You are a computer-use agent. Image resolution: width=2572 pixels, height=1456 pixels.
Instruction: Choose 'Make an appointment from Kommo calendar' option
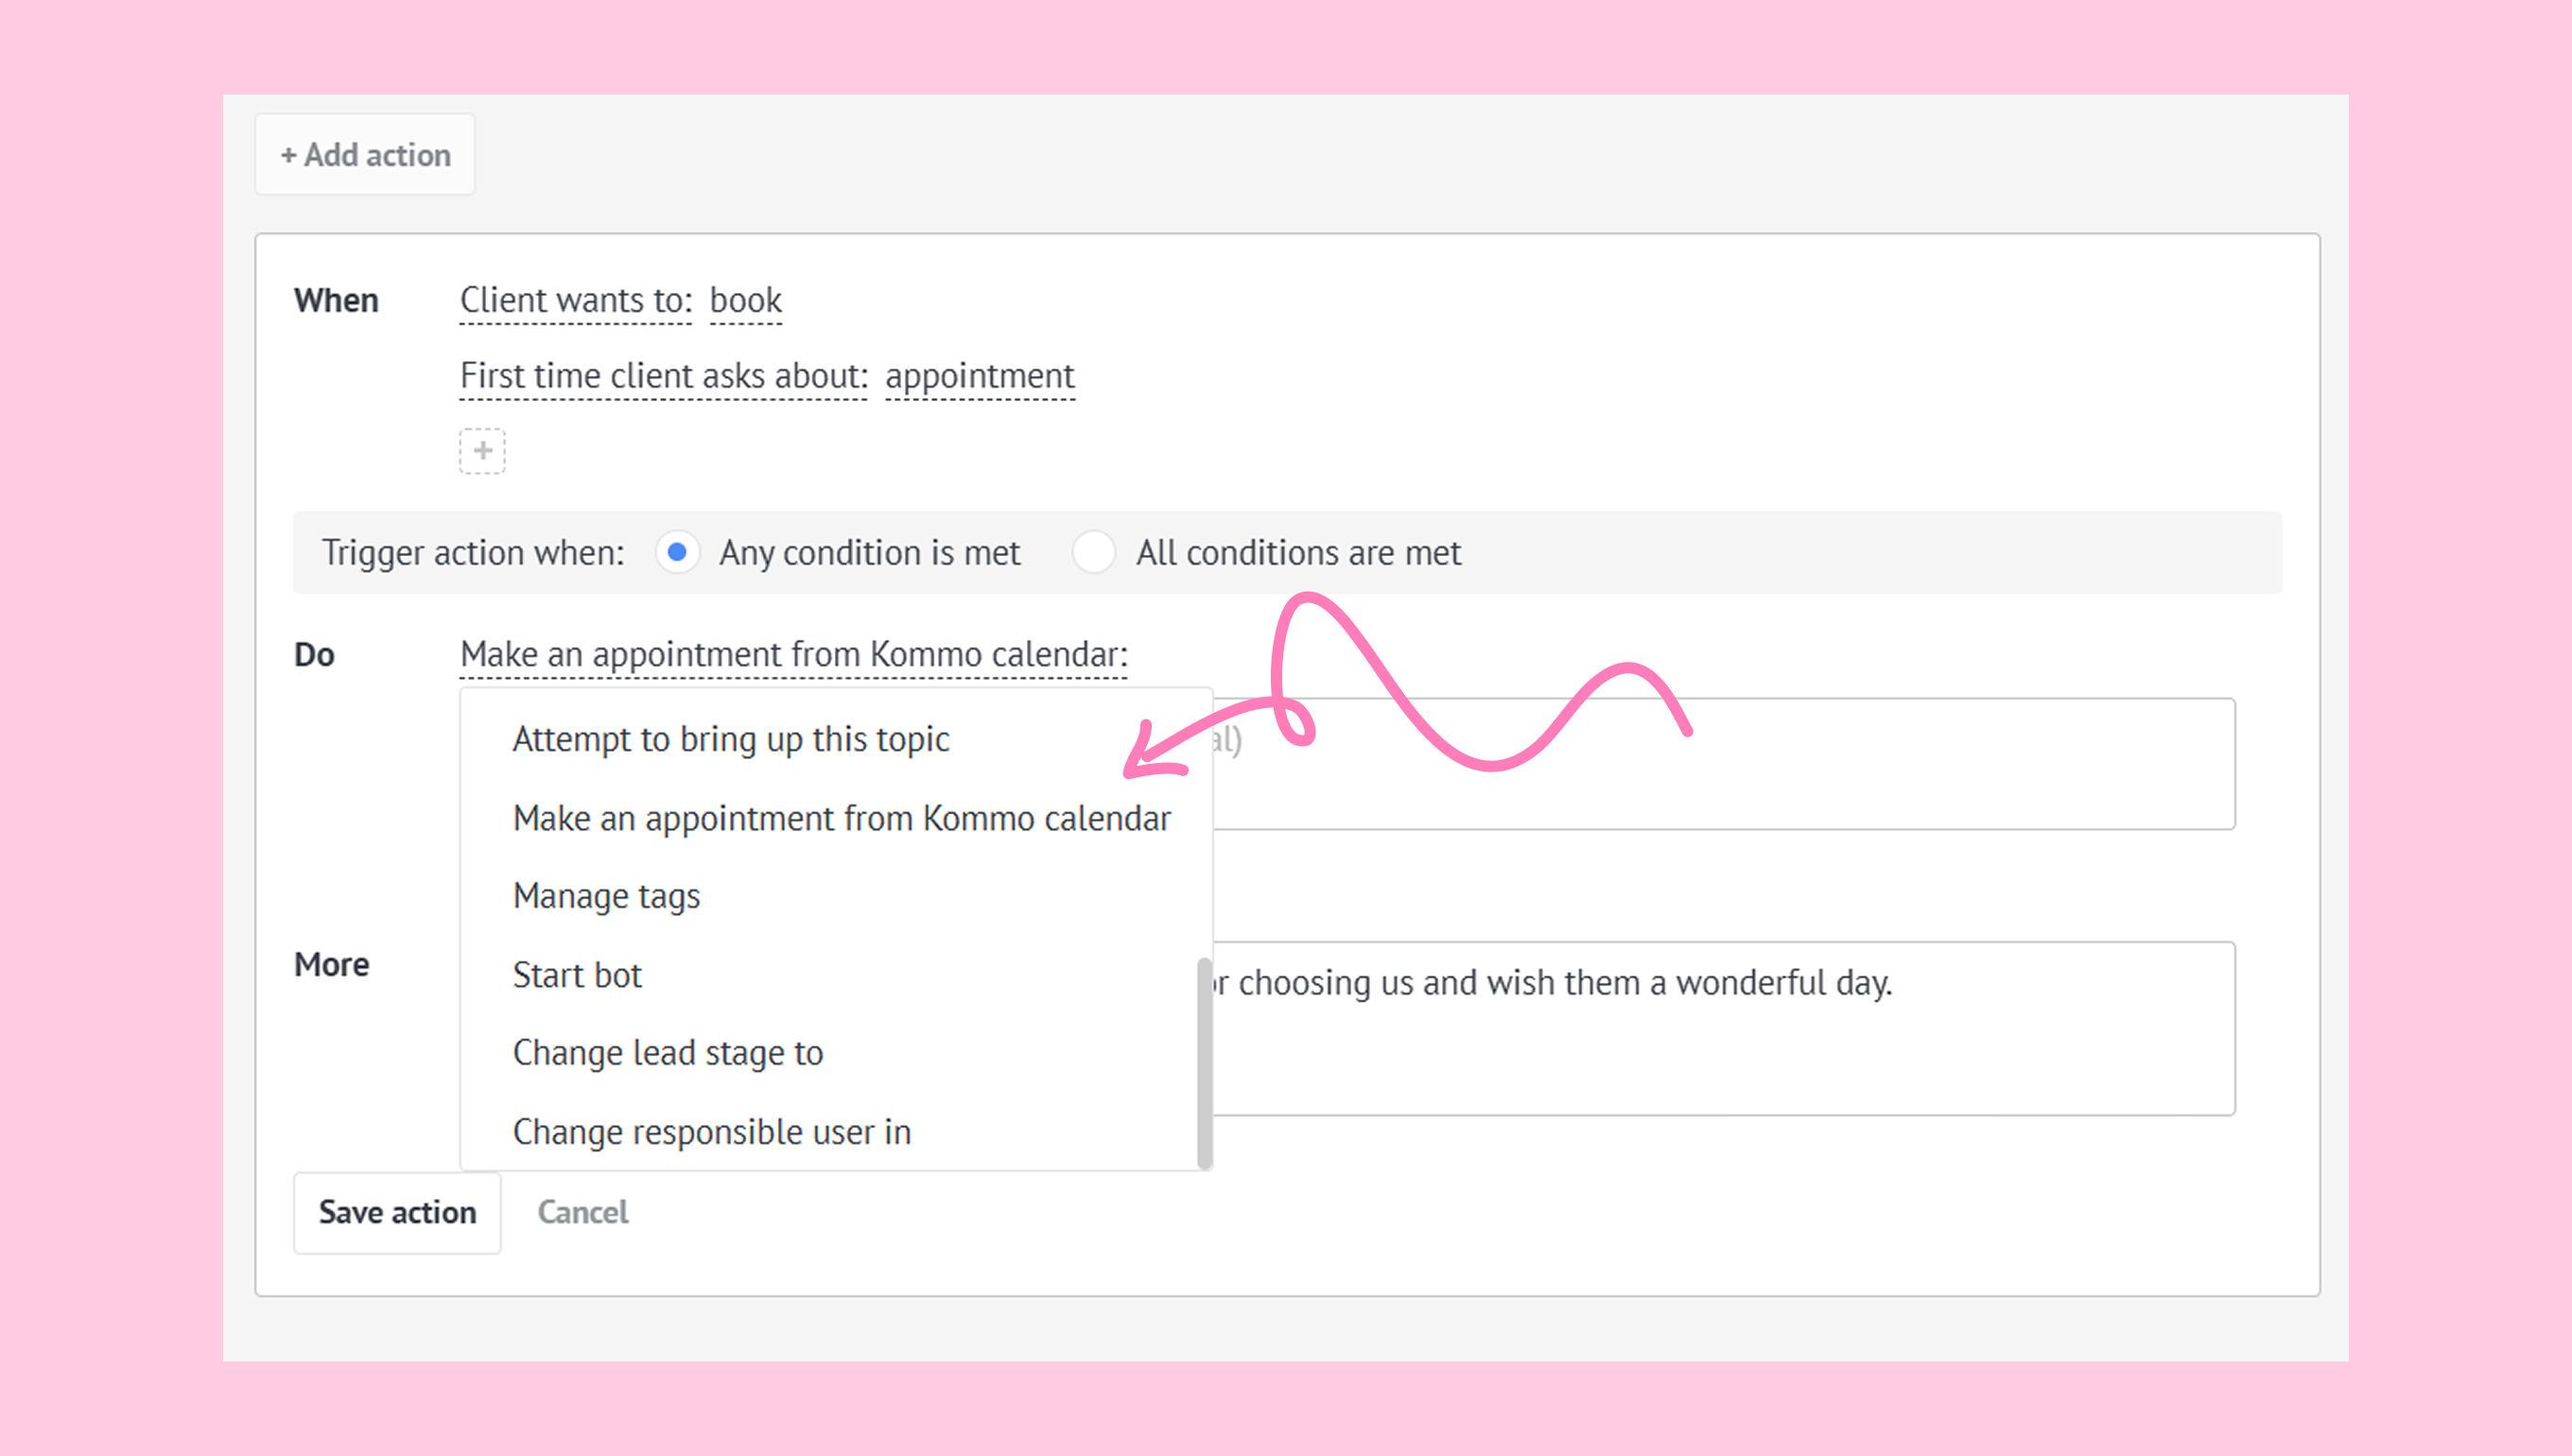click(841, 818)
